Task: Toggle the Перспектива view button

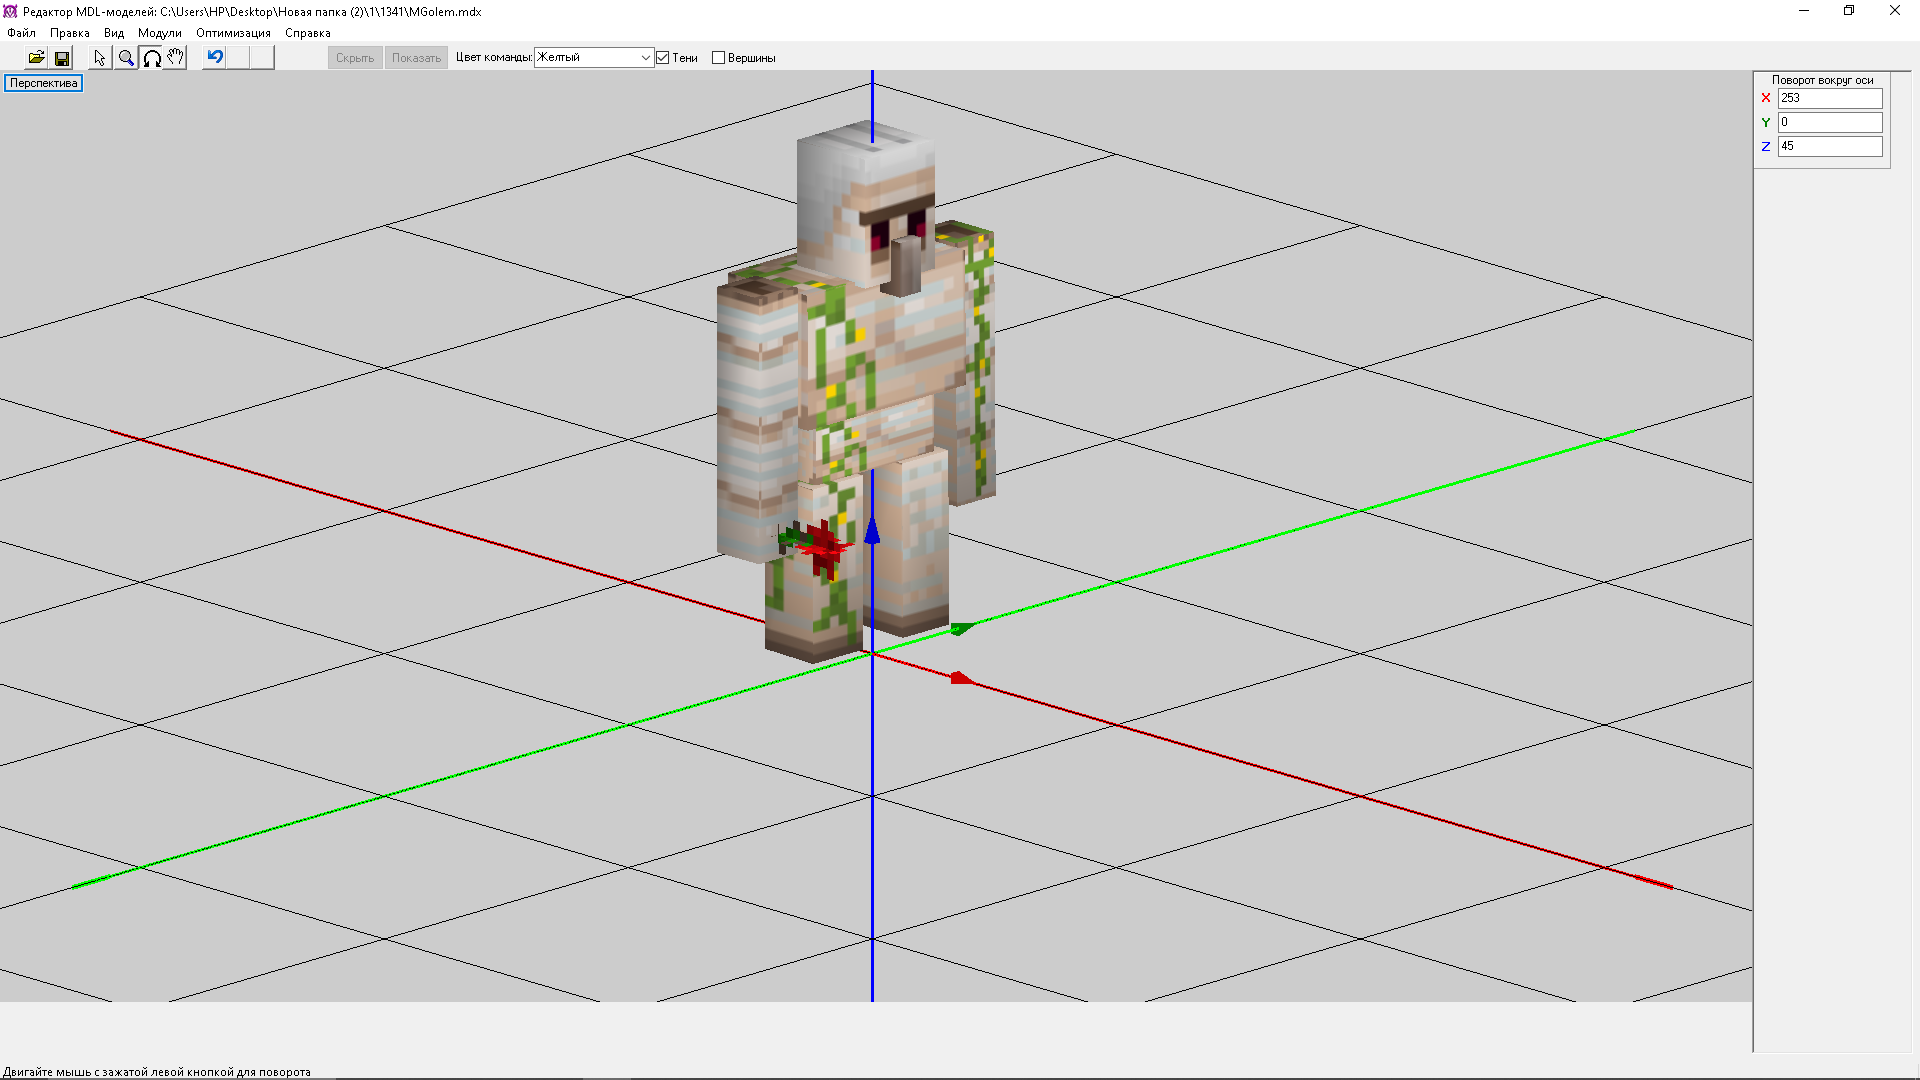Action: coord(43,83)
